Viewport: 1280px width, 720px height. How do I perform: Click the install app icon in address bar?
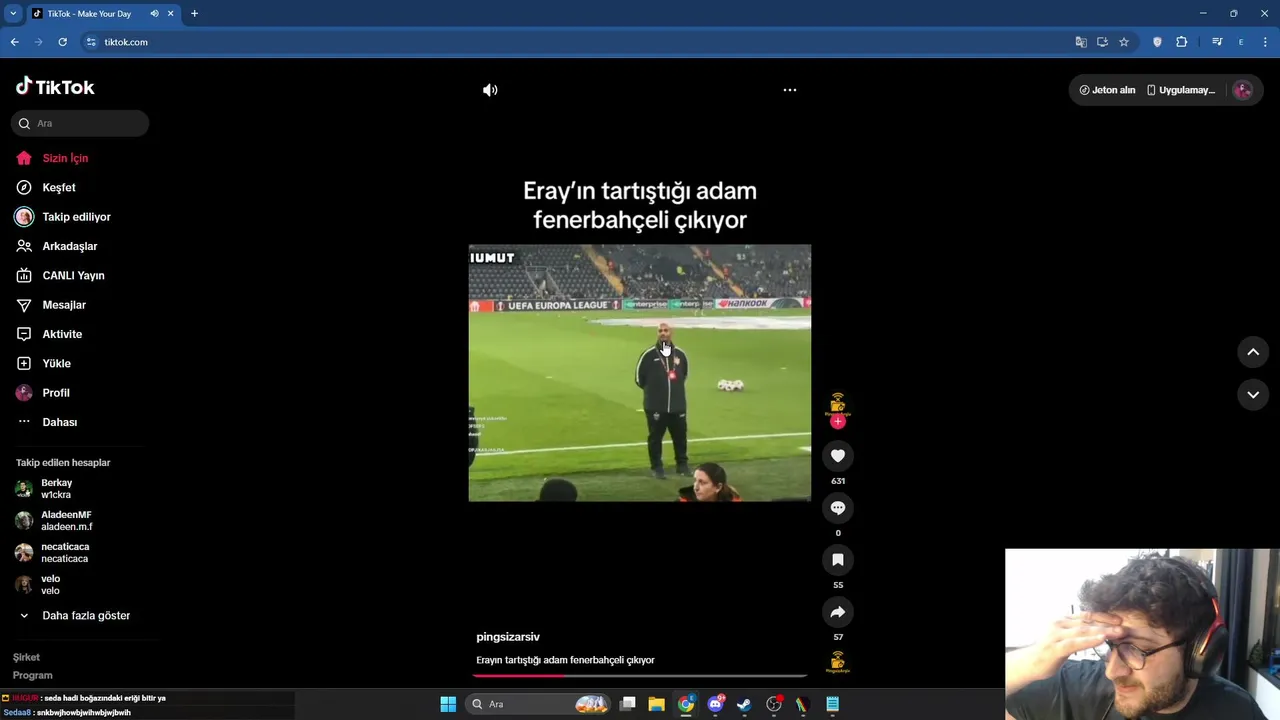pos(1102,42)
